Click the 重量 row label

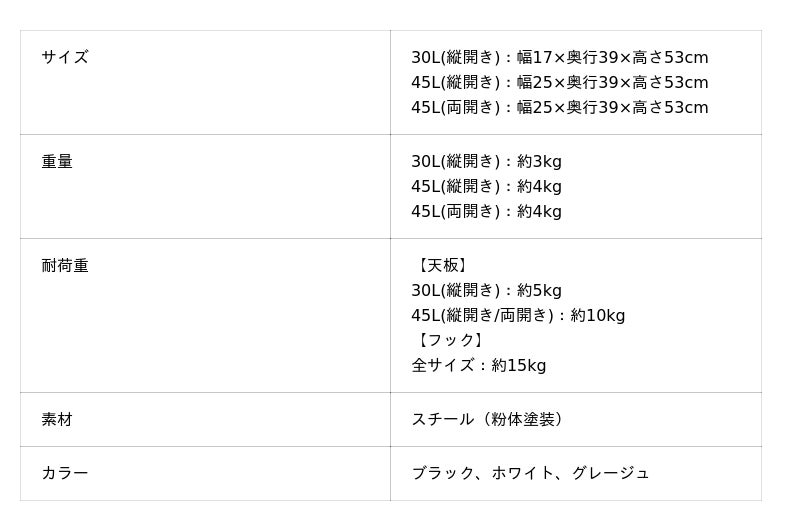tap(57, 161)
